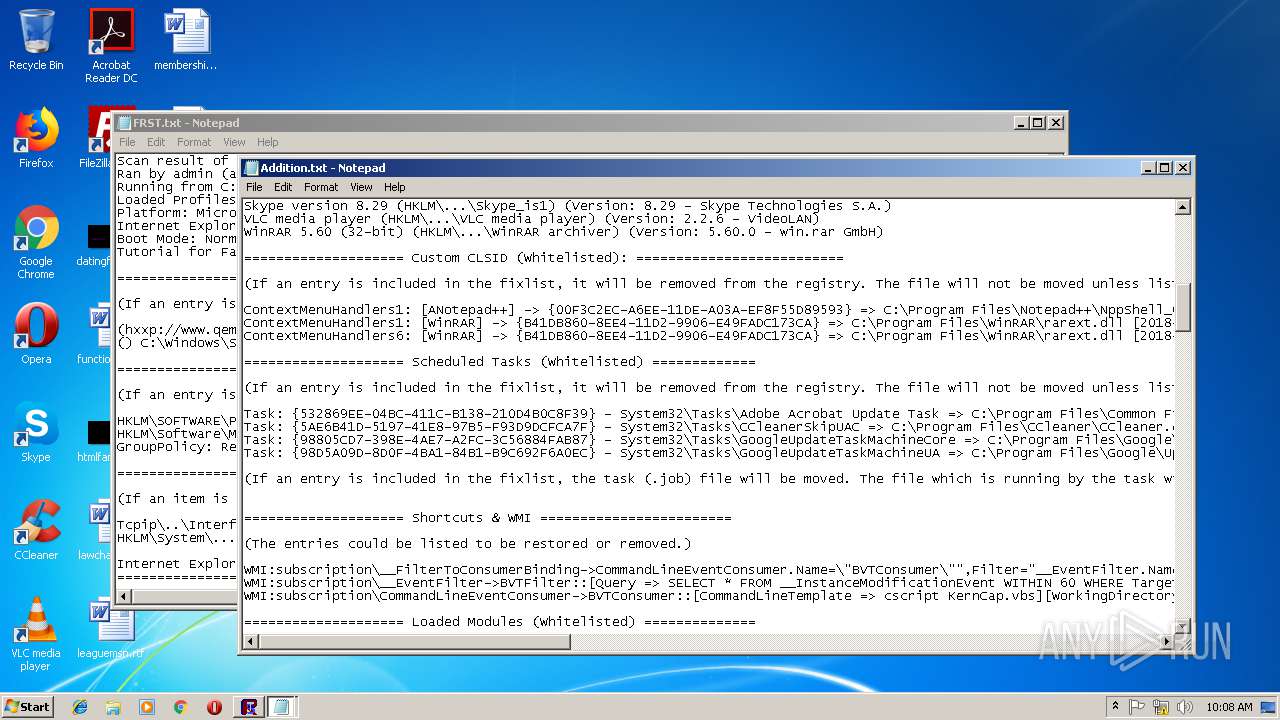The height and width of the screenshot is (720, 1280).
Task: Open Opera from the taskbar
Action: click(x=214, y=707)
